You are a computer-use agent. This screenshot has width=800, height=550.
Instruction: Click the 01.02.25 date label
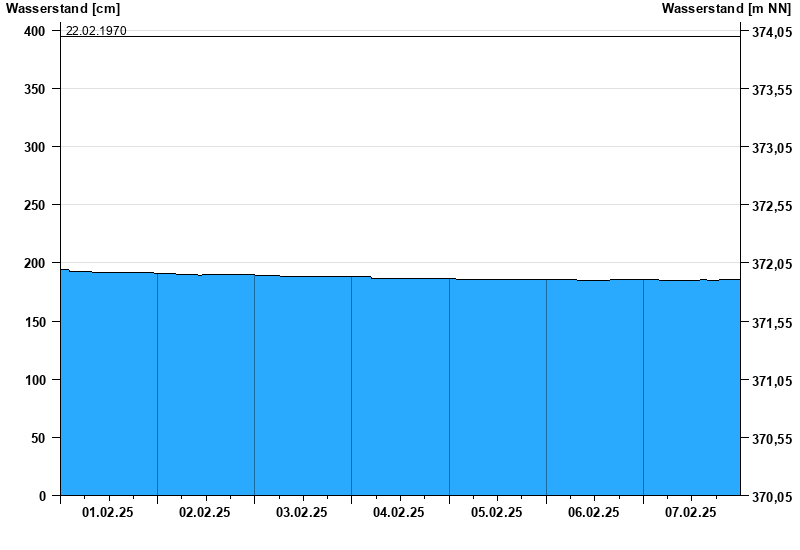[108, 513]
